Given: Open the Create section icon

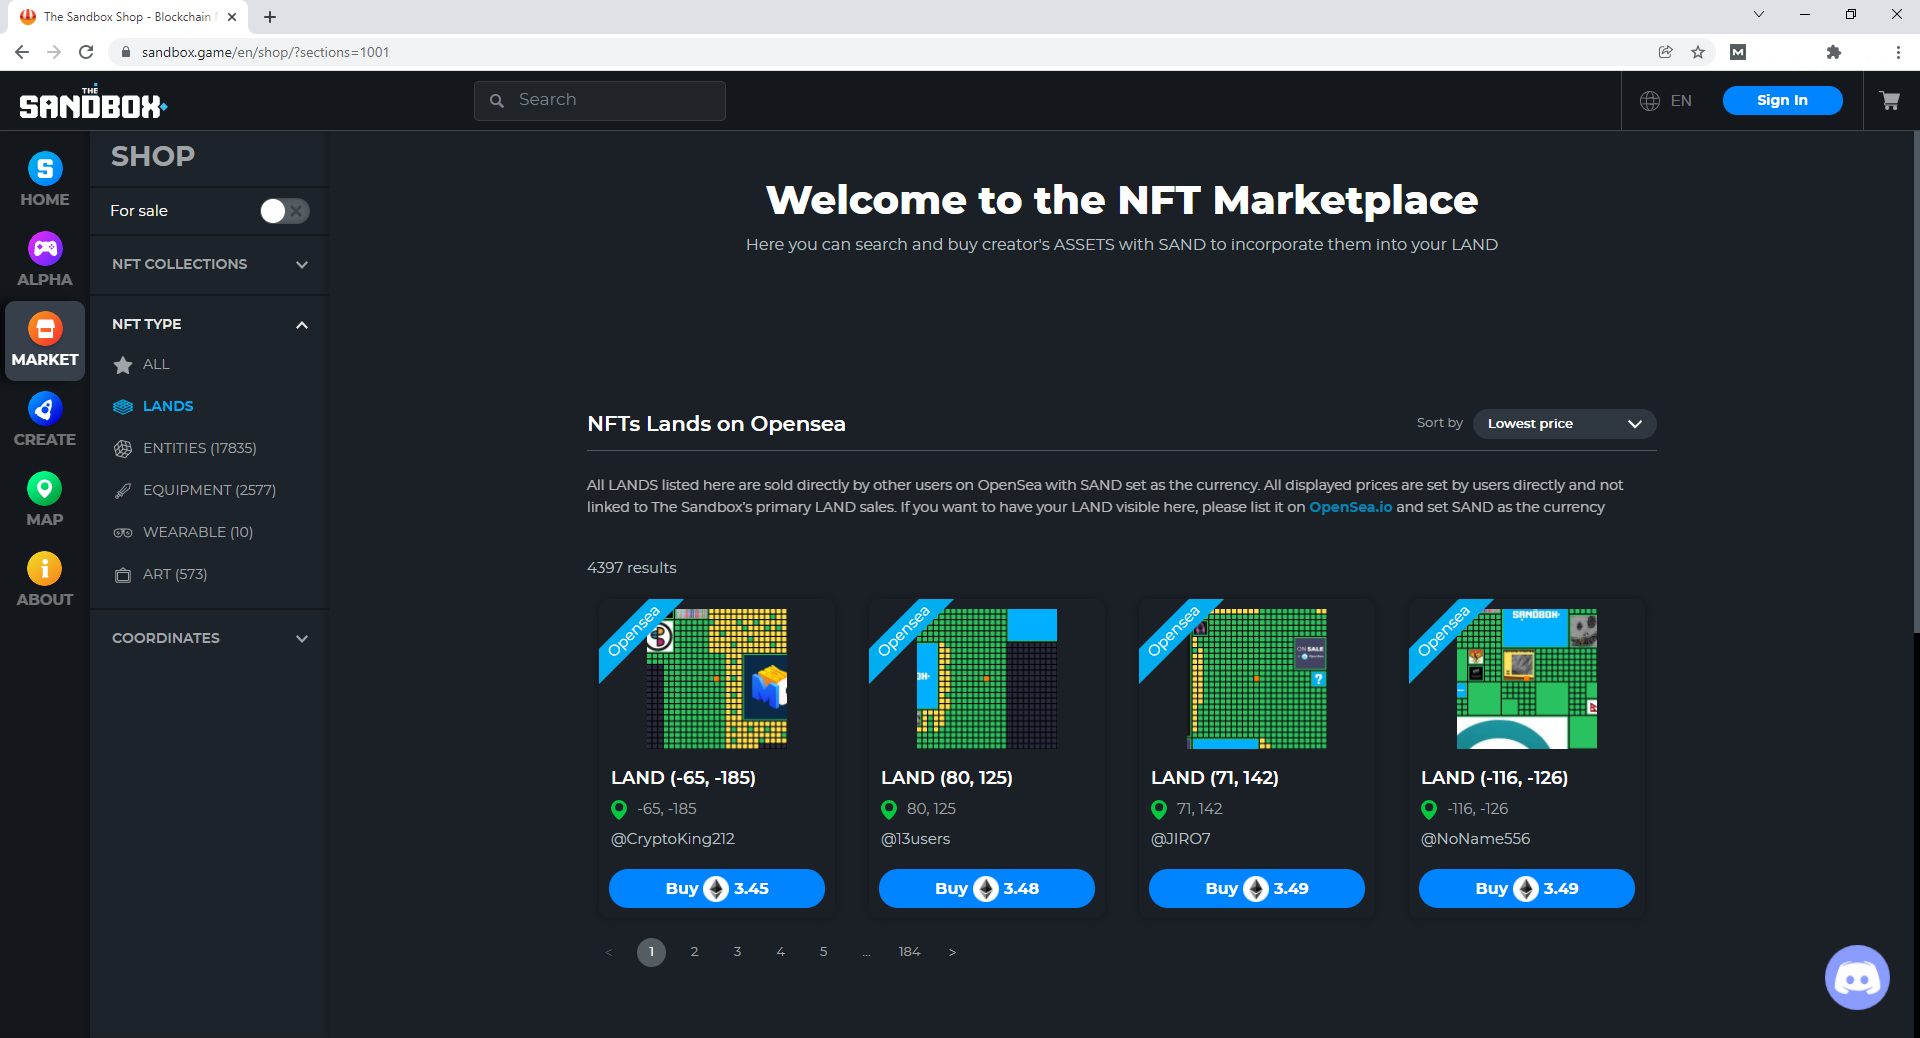Looking at the screenshot, I should click(45, 408).
